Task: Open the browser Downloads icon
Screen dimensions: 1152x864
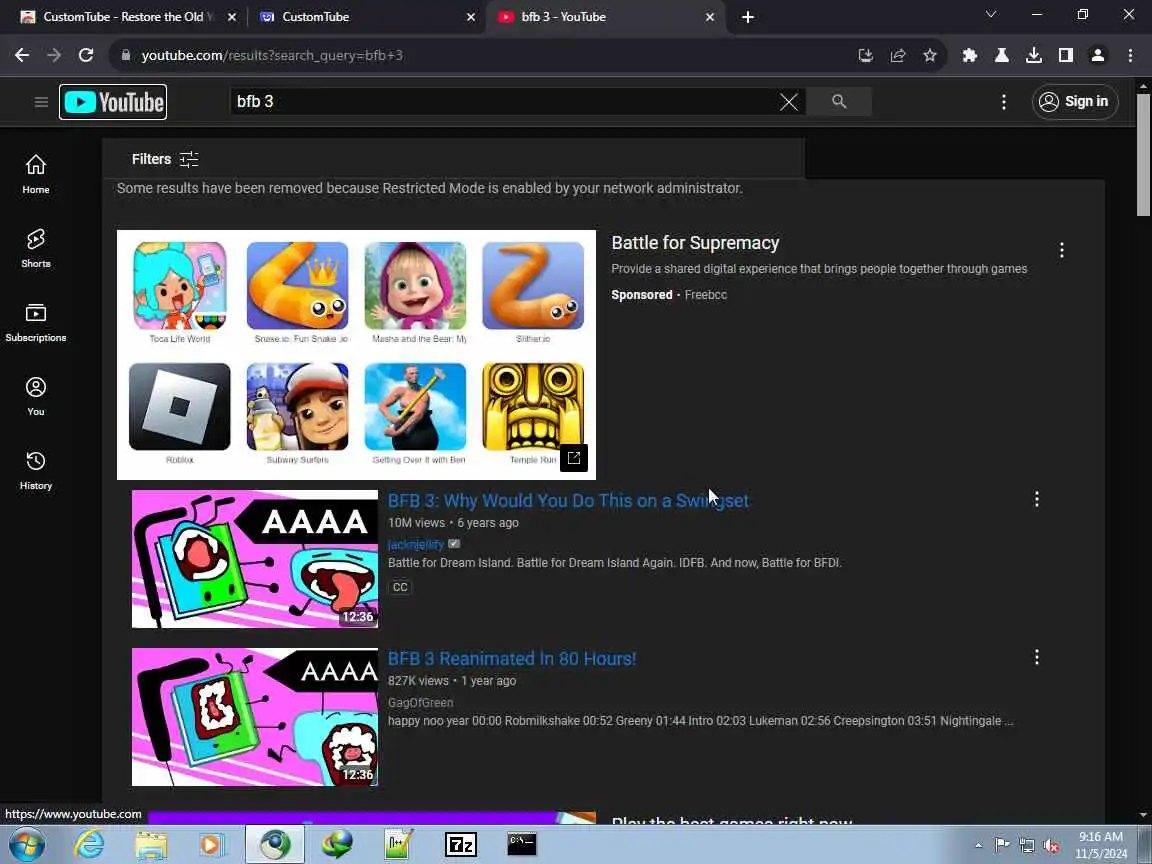Action: click(1034, 55)
